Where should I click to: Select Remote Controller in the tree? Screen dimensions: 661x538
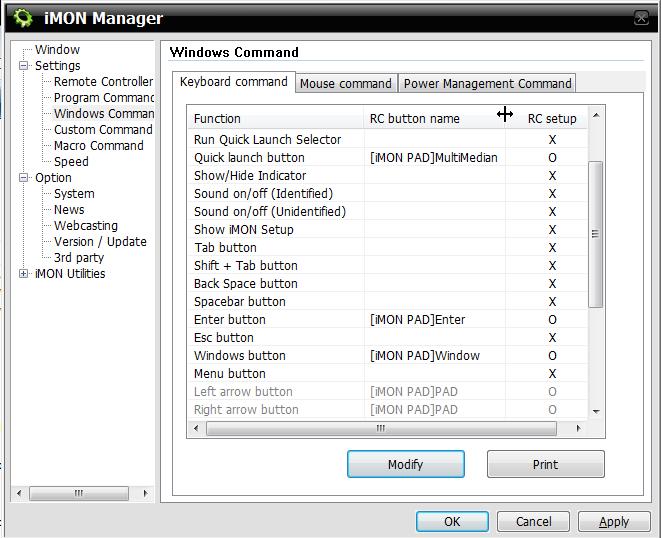coord(103,82)
